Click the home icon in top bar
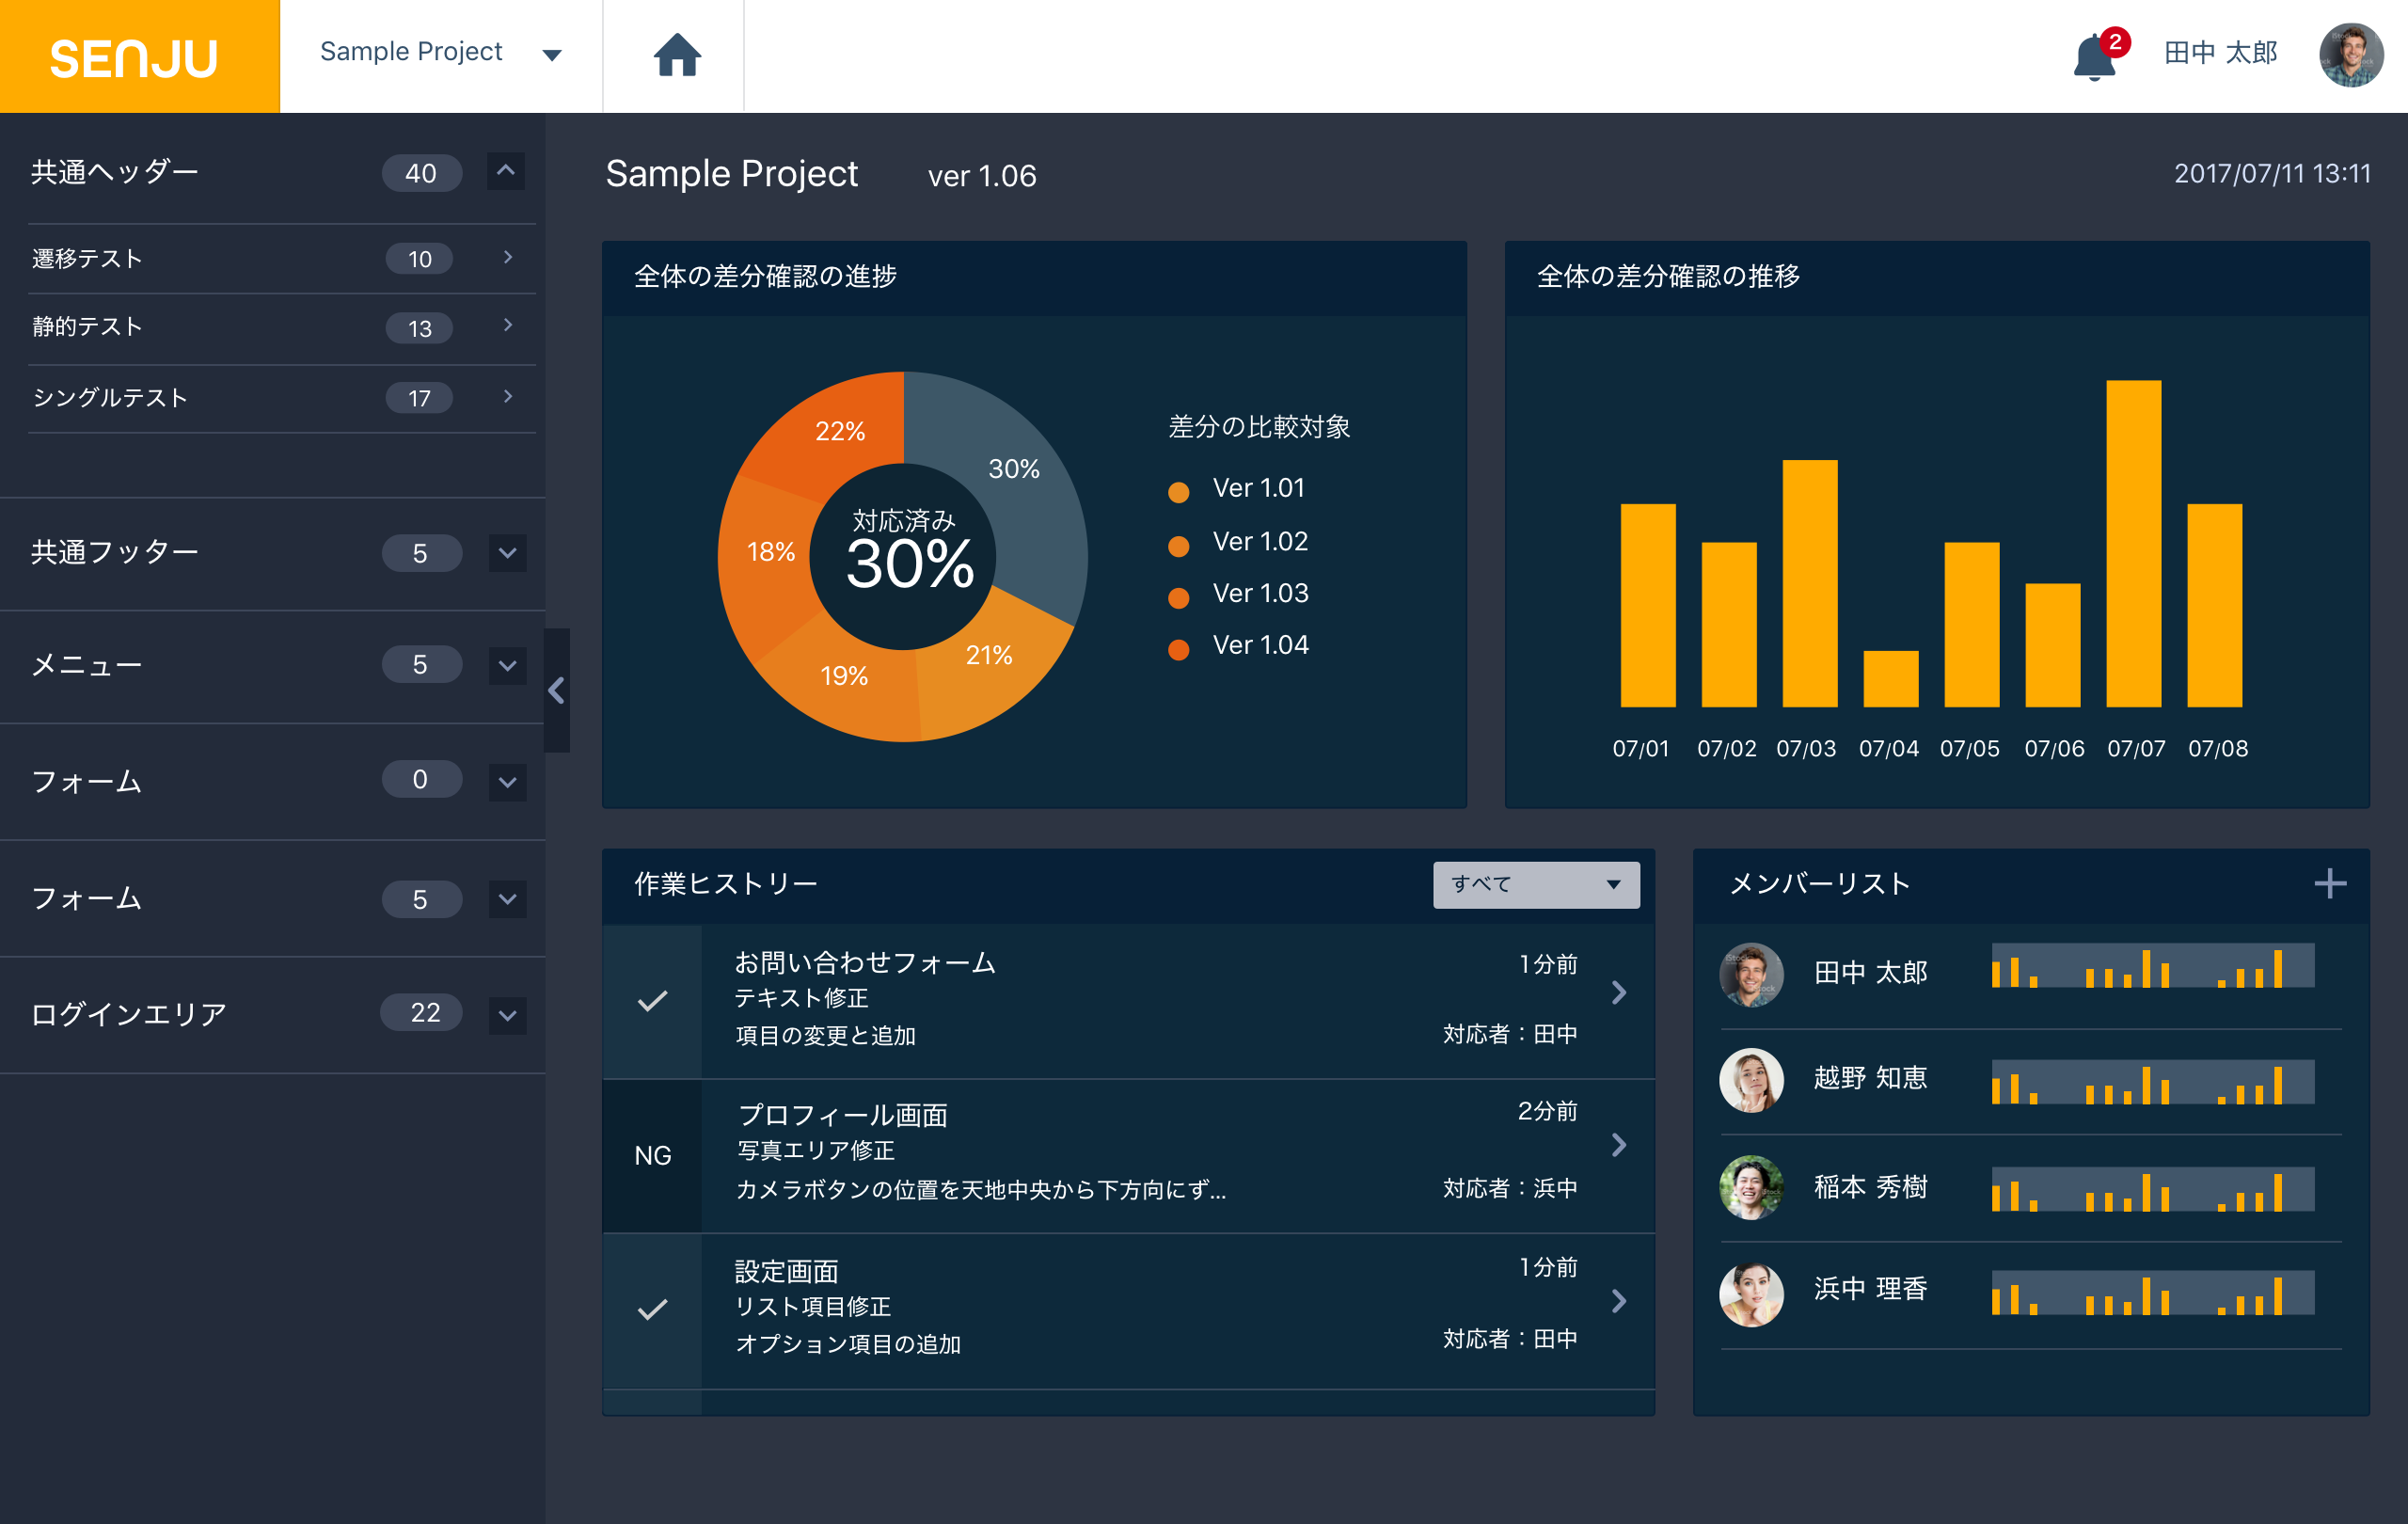The width and height of the screenshot is (2408, 1524). [677, 56]
